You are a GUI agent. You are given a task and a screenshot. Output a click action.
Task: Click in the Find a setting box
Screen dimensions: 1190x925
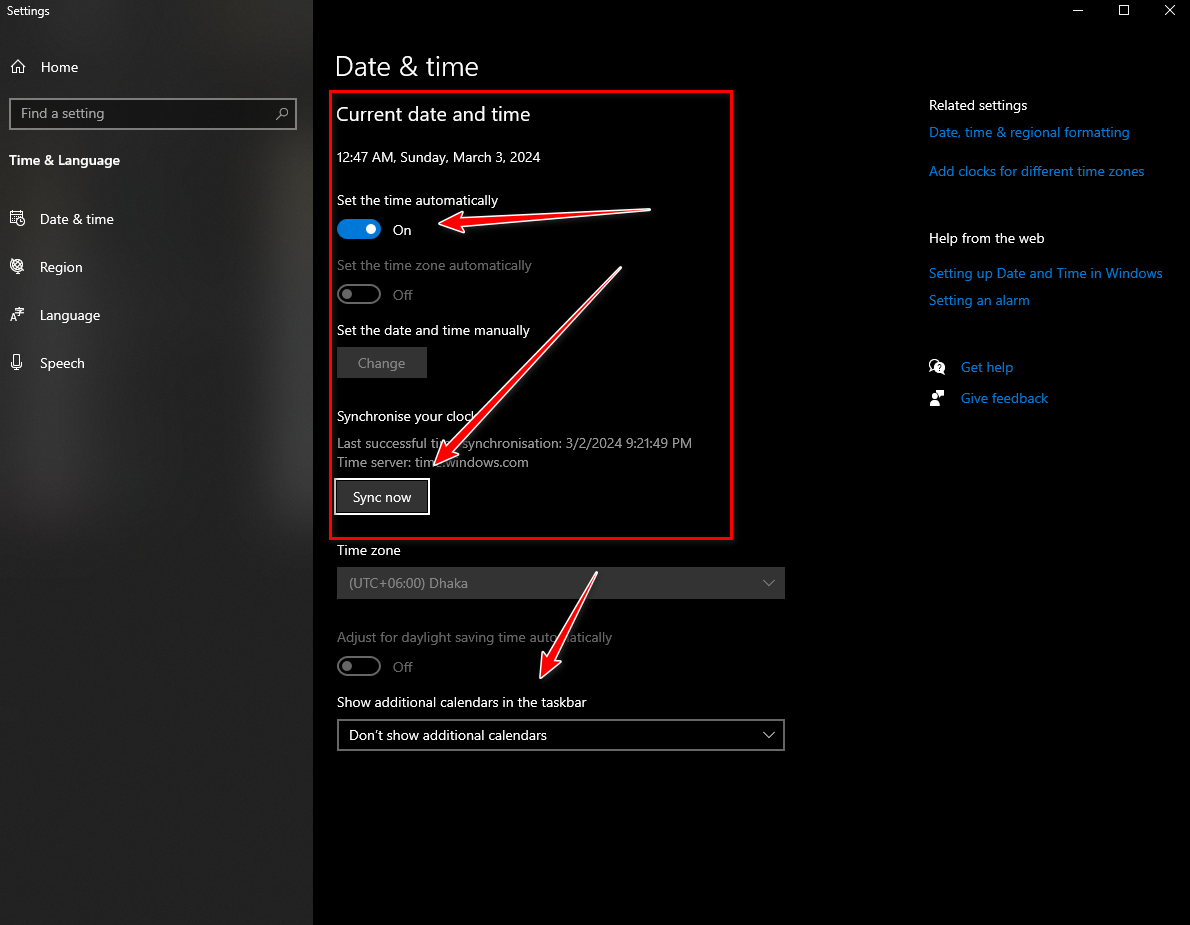[140, 114]
